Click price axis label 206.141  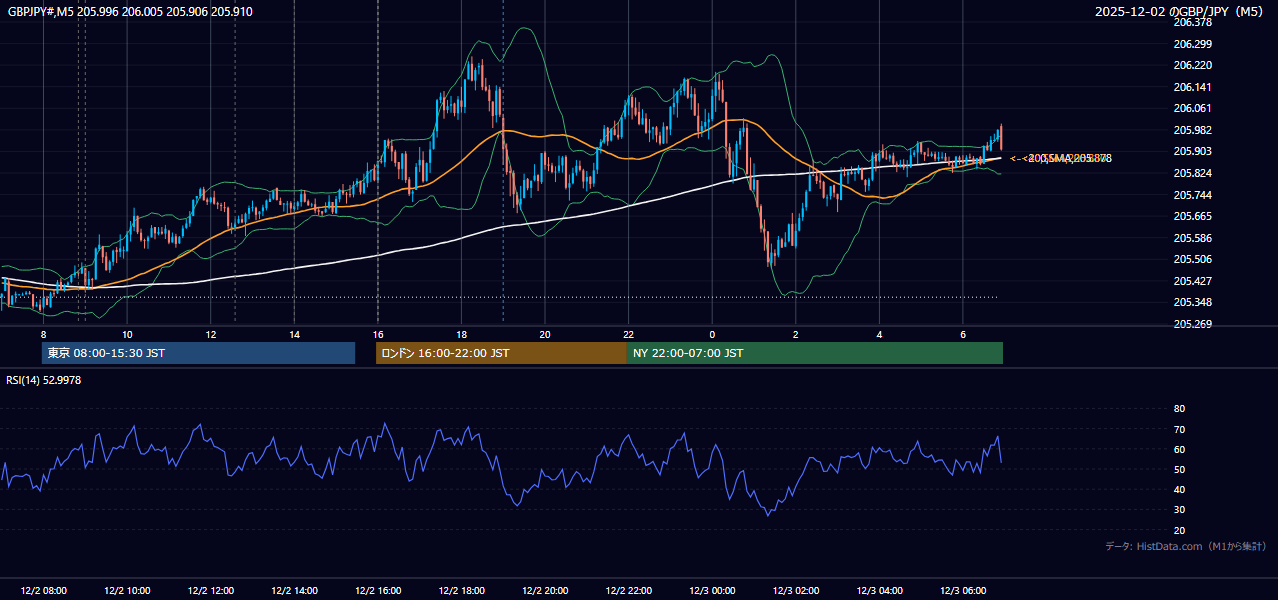(1192, 87)
